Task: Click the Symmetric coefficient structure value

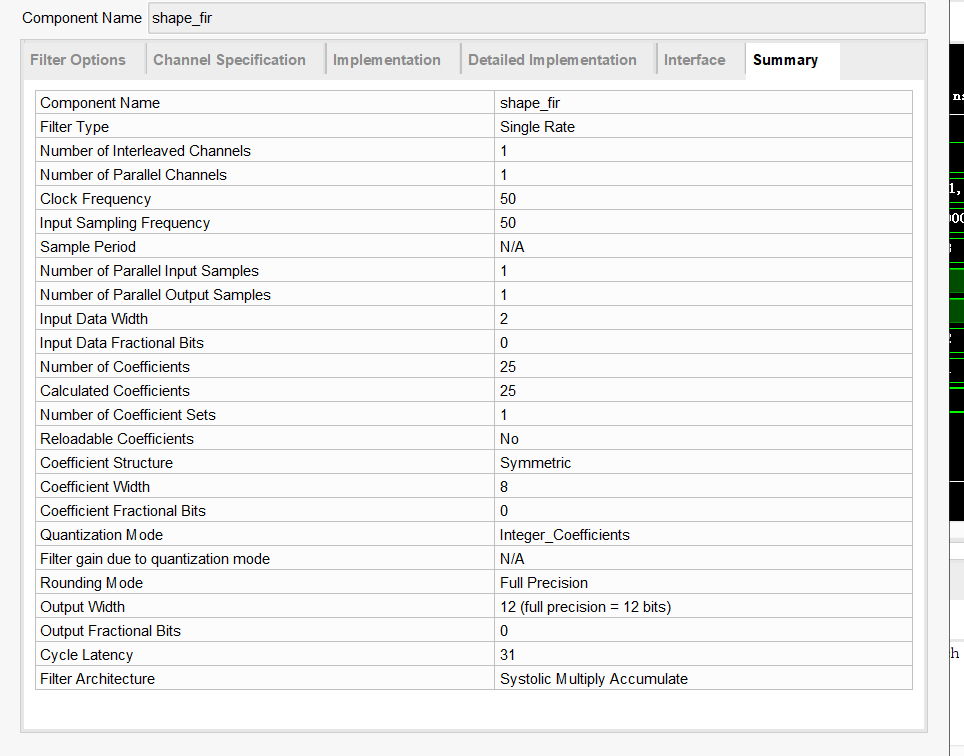Action: pos(535,463)
